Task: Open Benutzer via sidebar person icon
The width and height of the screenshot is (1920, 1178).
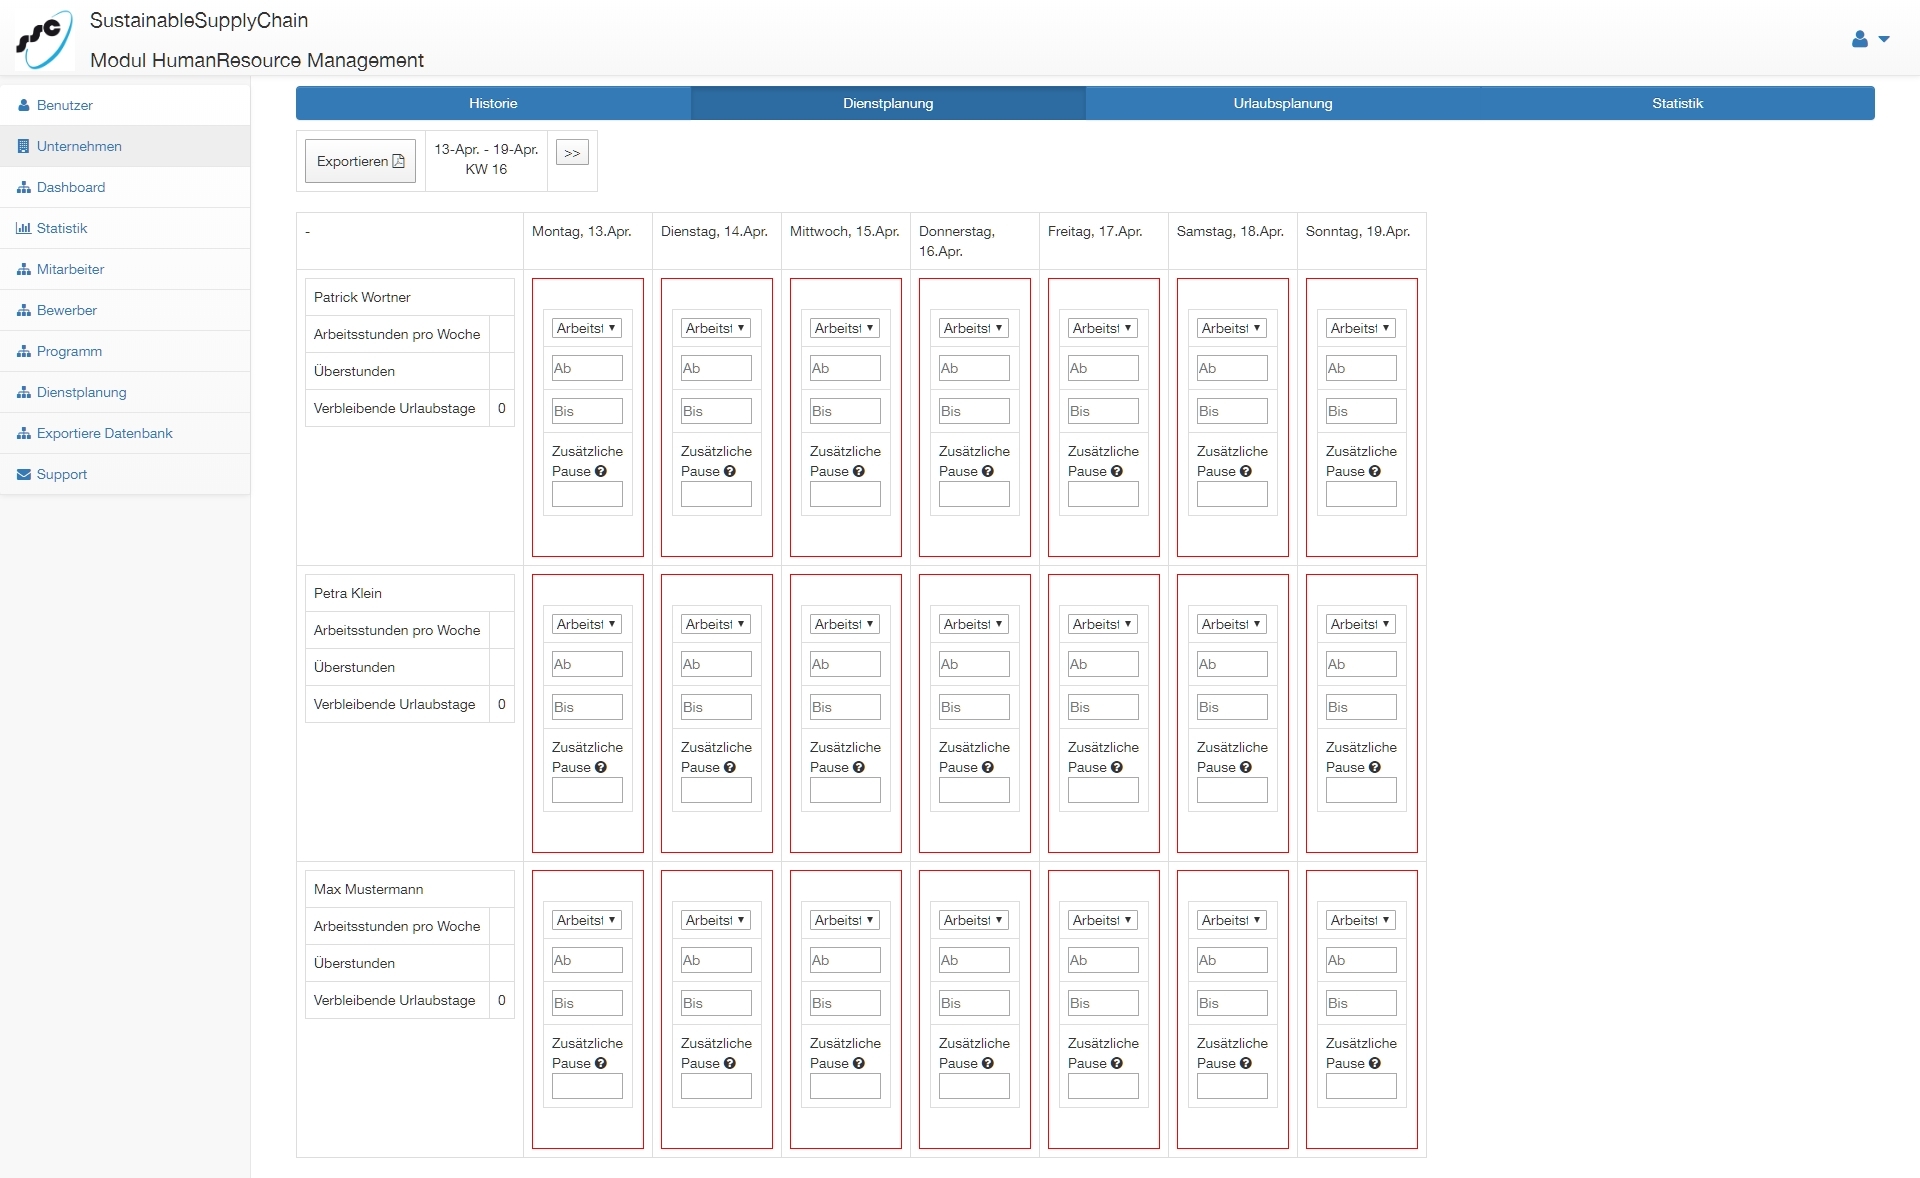Action: click(x=24, y=105)
